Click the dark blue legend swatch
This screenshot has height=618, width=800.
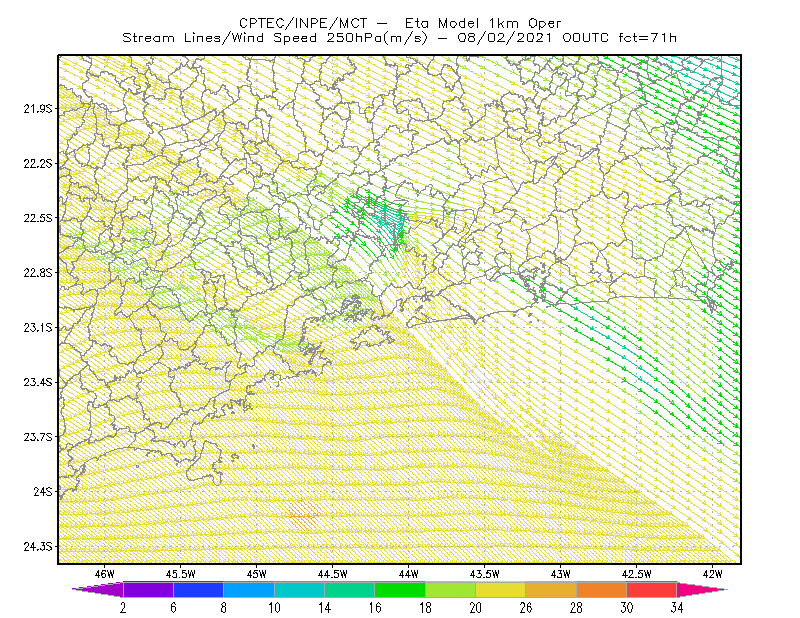[x=198, y=589]
